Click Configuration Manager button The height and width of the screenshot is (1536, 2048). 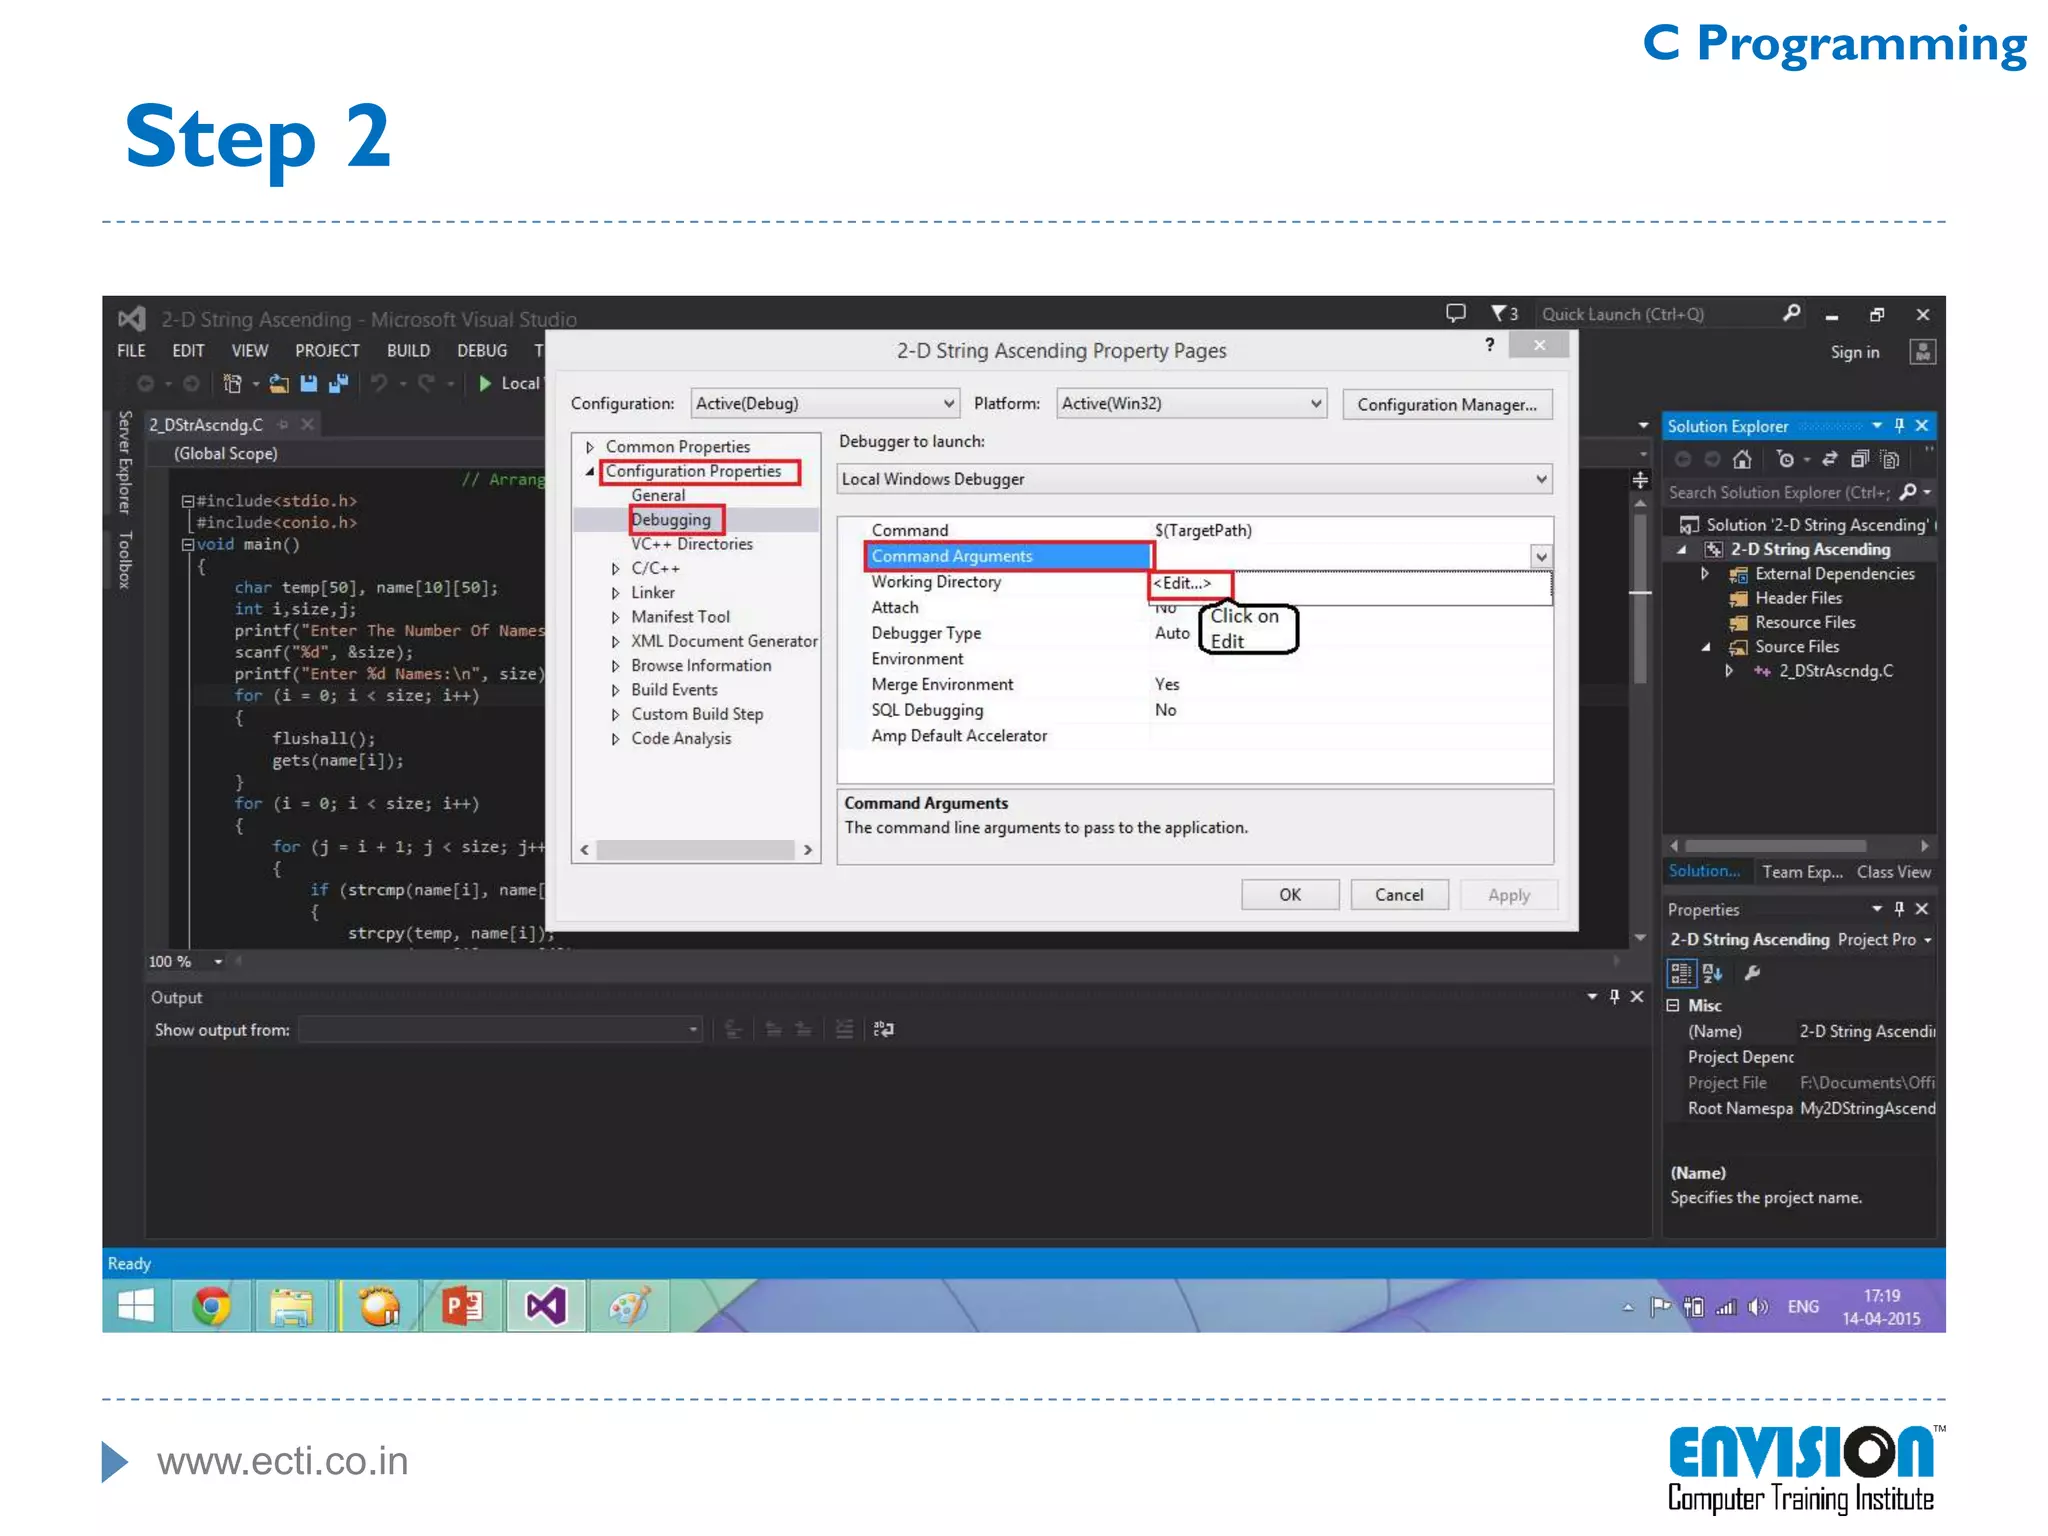pyautogui.click(x=1447, y=405)
